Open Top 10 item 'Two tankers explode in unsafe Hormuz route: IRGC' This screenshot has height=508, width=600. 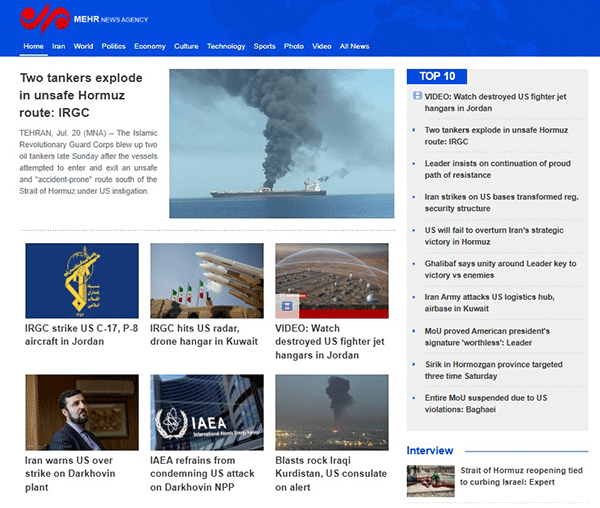tap(496, 136)
